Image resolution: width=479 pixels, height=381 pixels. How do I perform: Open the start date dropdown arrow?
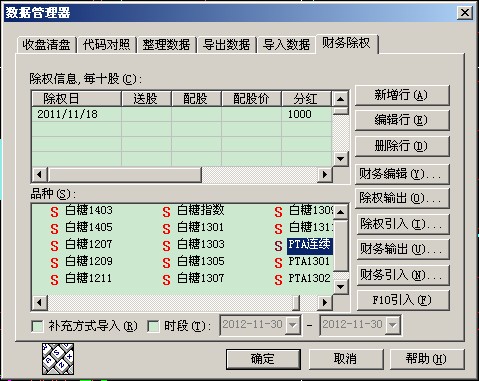coord(293,325)
